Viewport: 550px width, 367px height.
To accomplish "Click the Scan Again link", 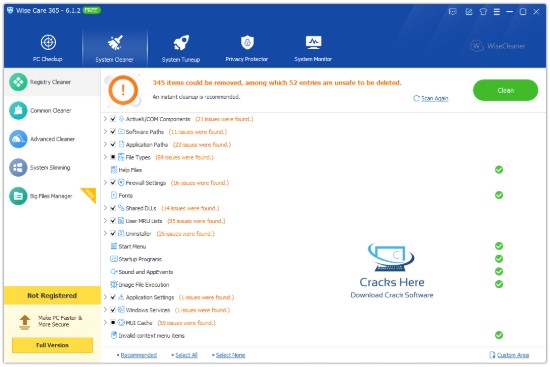I will click(431, 98).
